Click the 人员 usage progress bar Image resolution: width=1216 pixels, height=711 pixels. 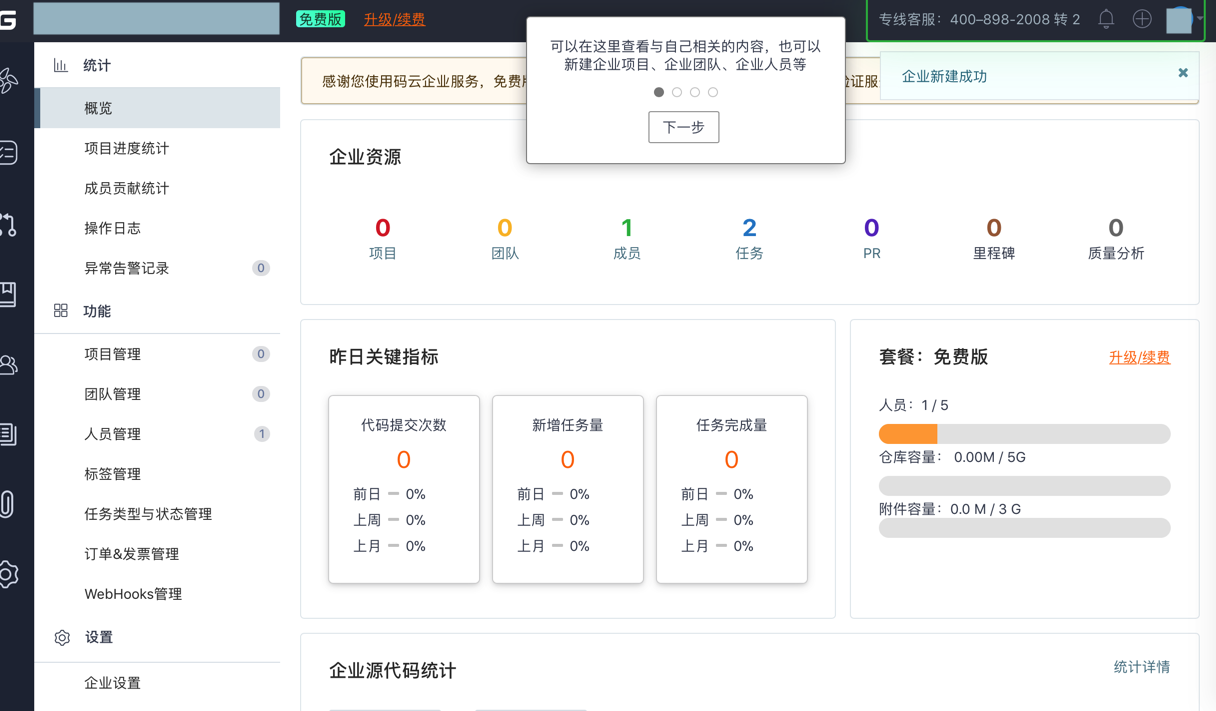click(1024, 433)
